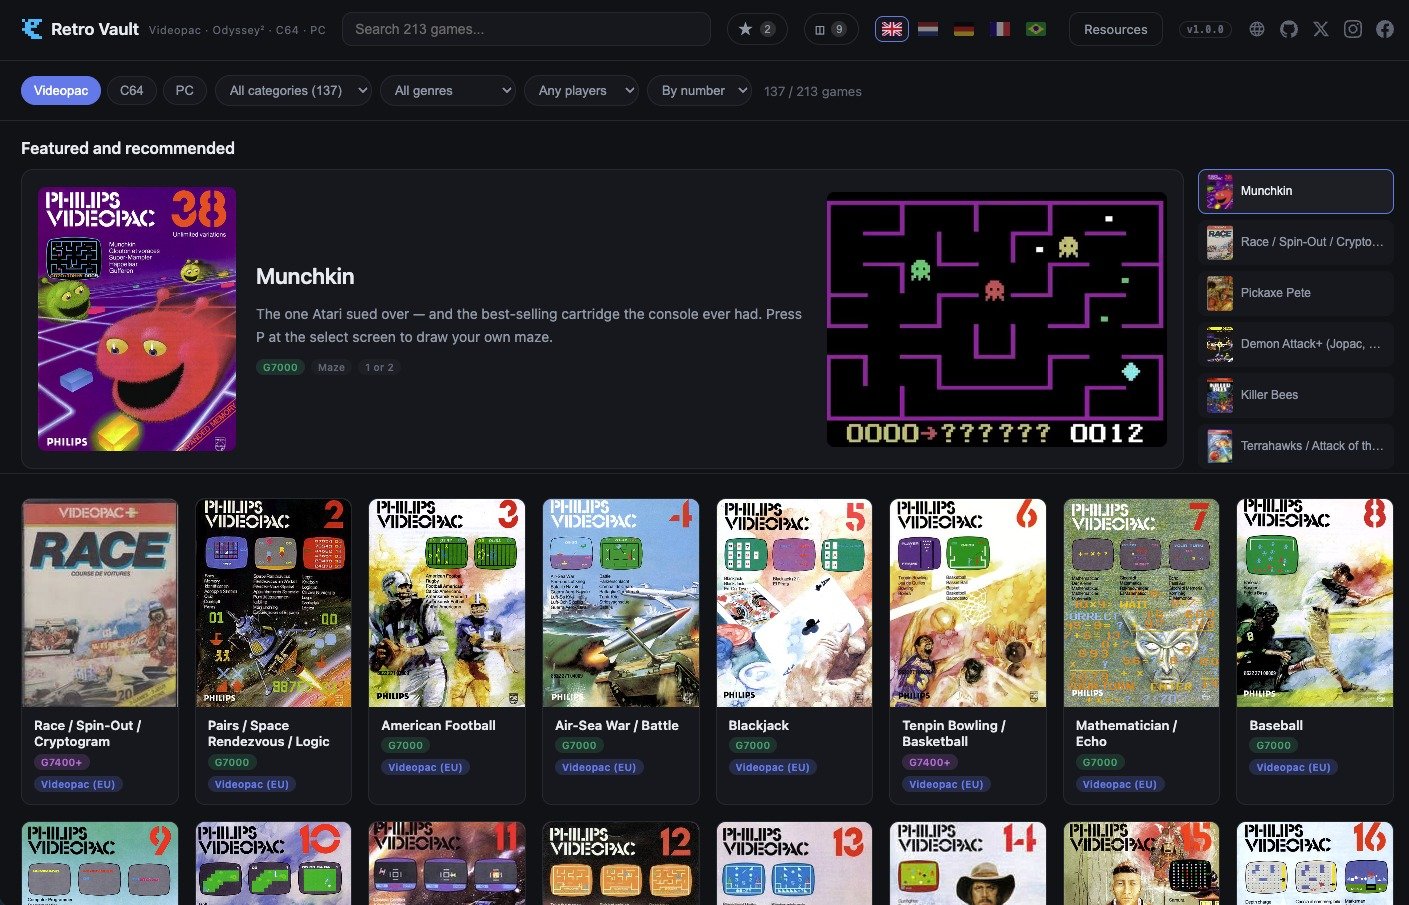Click 'Videopac (EU)' tag under Baseball
The height and width of the screenshot is (905, 1409).
coord(1293,767)
